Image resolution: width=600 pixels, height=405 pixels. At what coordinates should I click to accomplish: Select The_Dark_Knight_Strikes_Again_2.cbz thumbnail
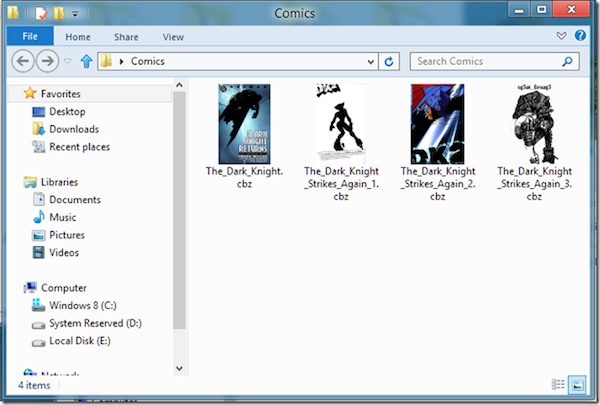click(x=437, y=124)
